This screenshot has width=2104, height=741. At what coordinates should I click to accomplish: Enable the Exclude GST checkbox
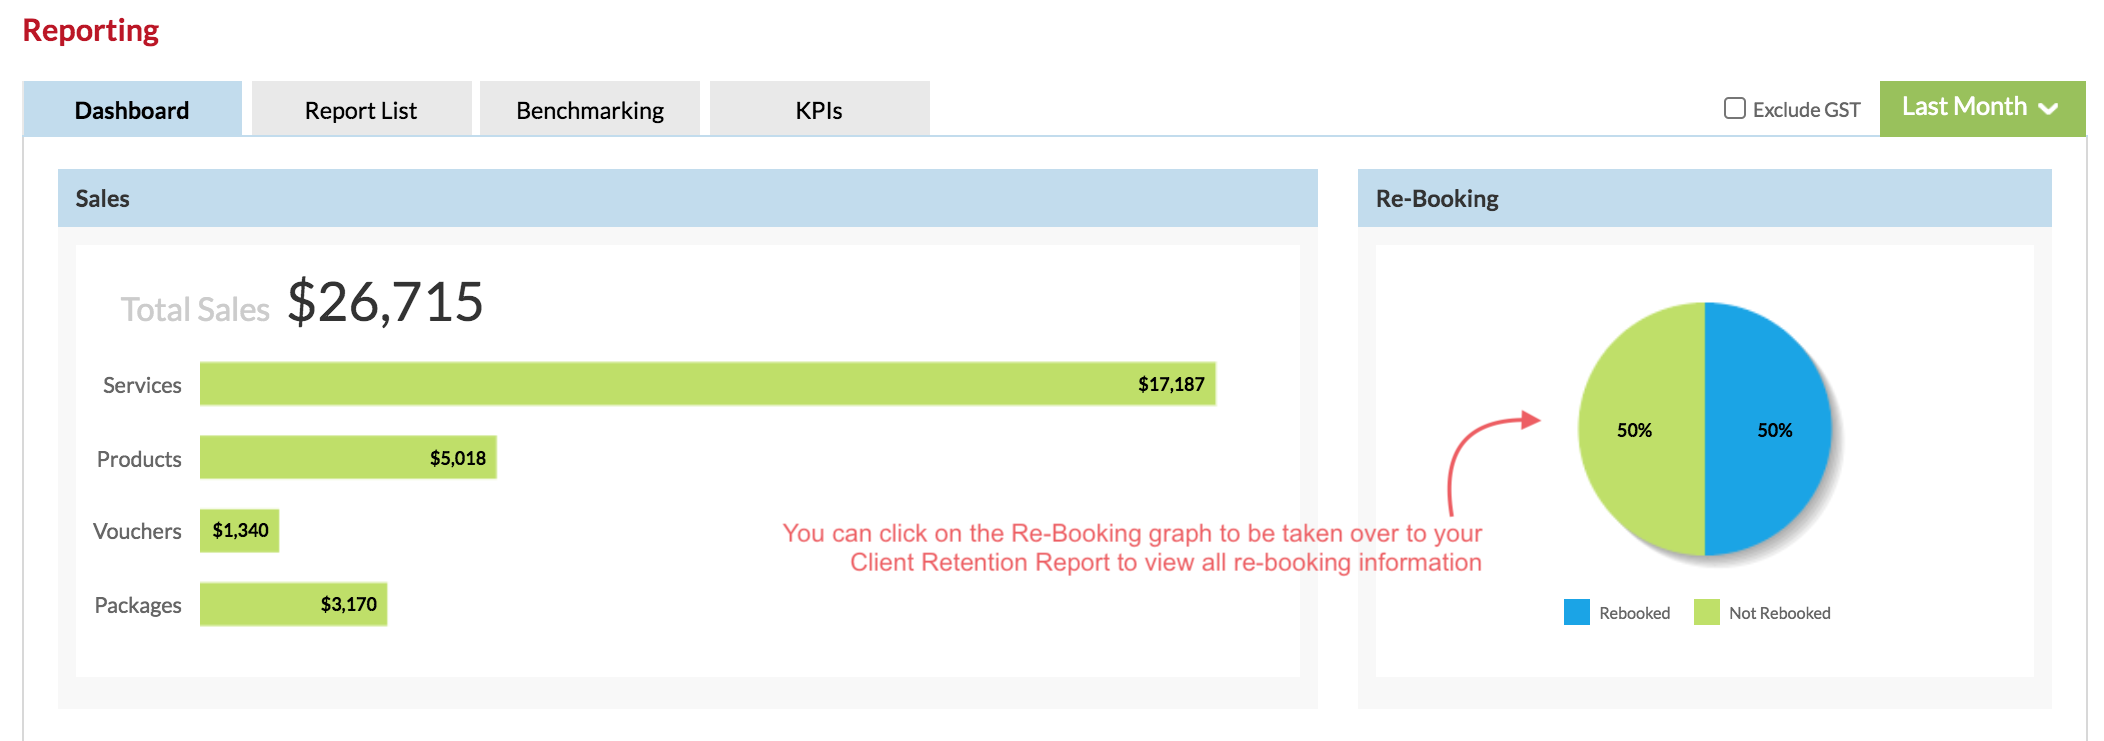click(x=1735, y=108)
